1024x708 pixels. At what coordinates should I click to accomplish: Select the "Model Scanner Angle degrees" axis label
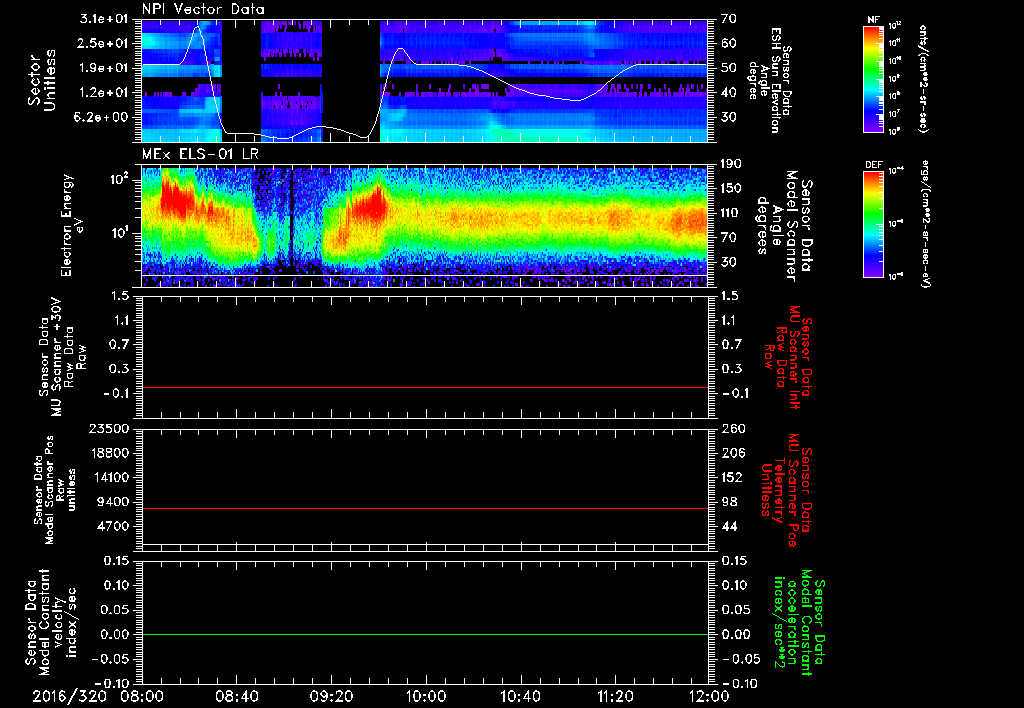click(x=784, y=226)
